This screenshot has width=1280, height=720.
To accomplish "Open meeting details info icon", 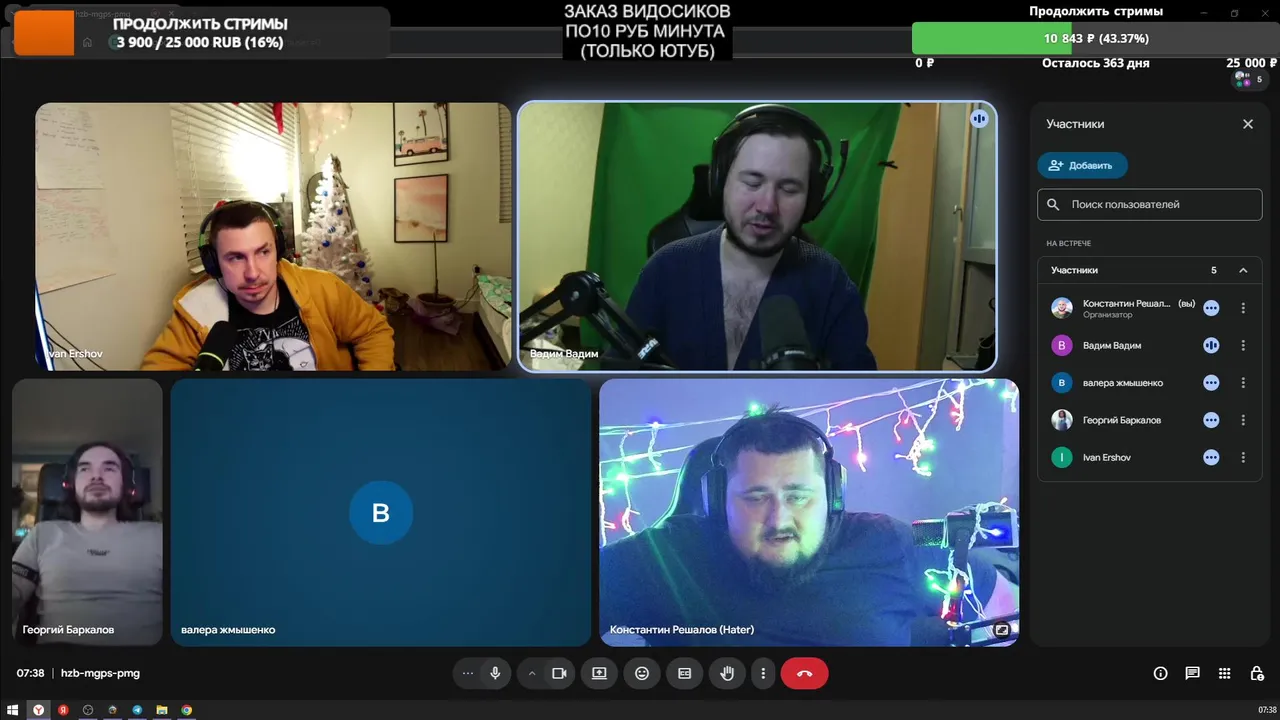I will [1160, 673].
